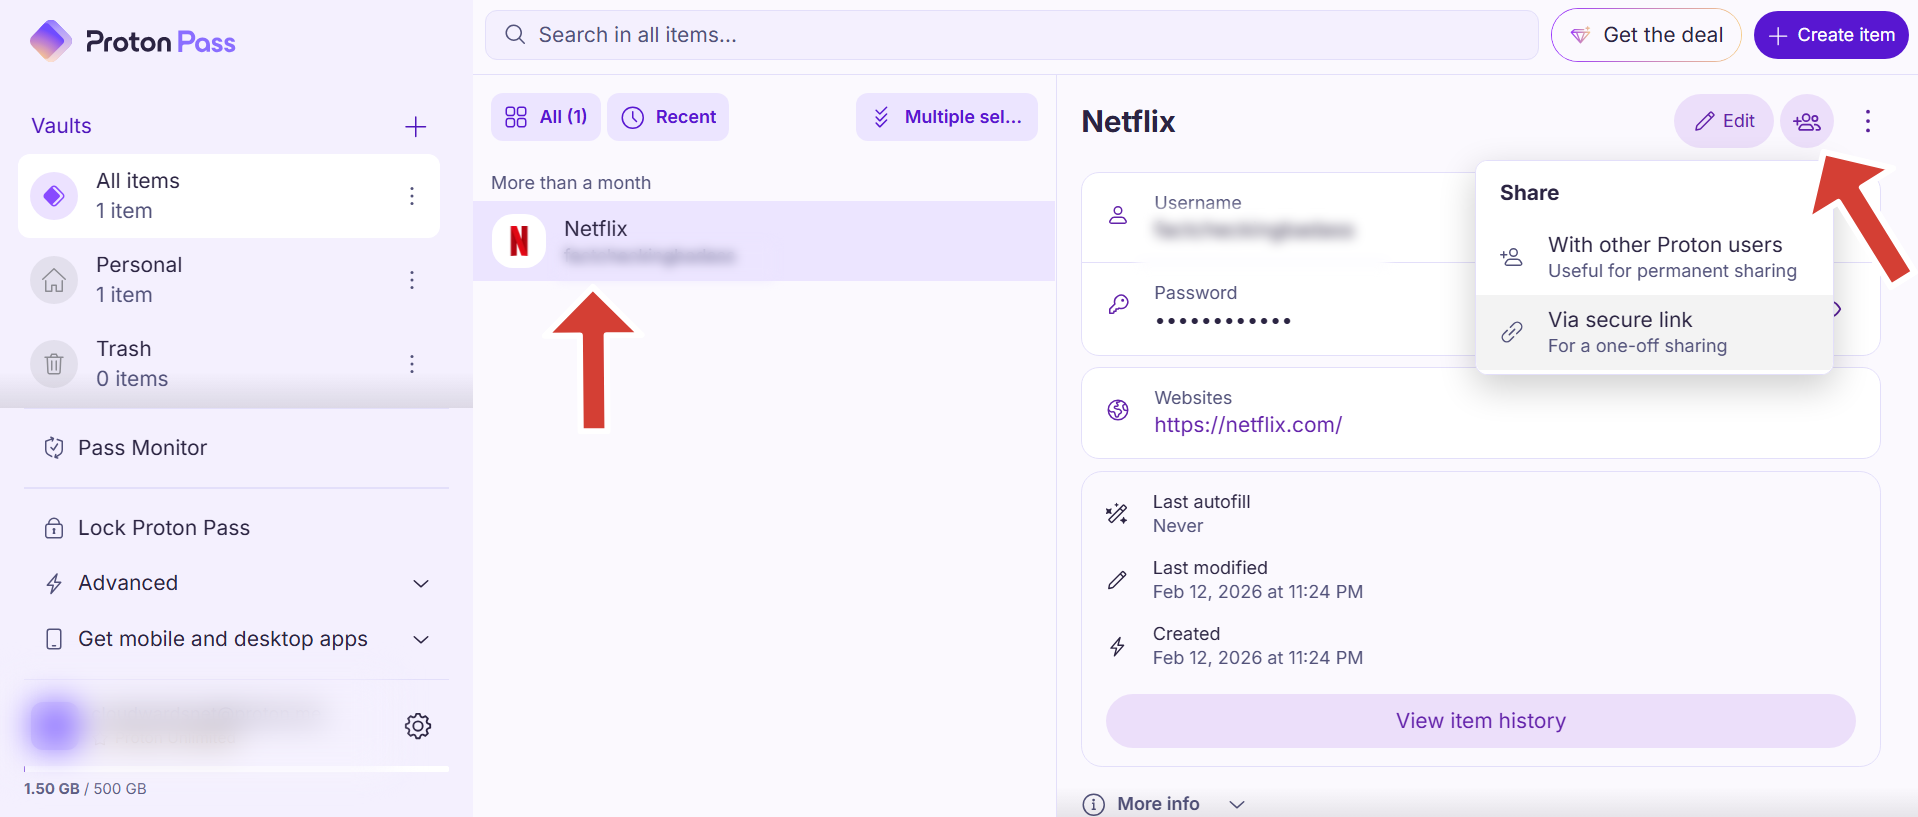Expand the Advanced section

click(421, 583)
